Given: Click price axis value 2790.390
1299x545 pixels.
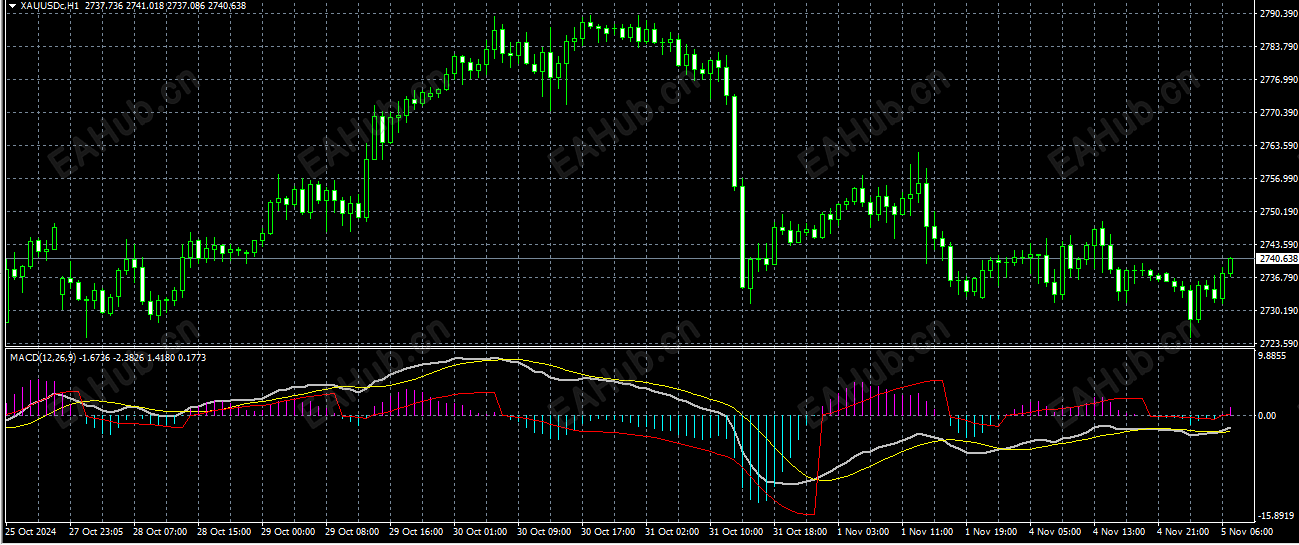Looking at the screenshot, I should (1278, 14).
